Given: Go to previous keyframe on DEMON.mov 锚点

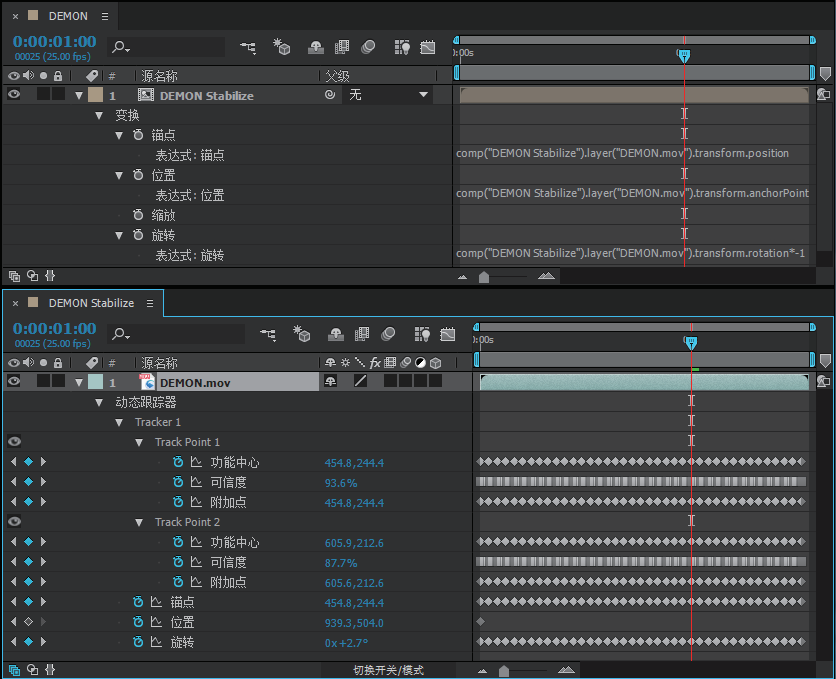Looking at the screenshot, I should pos(14,602).
